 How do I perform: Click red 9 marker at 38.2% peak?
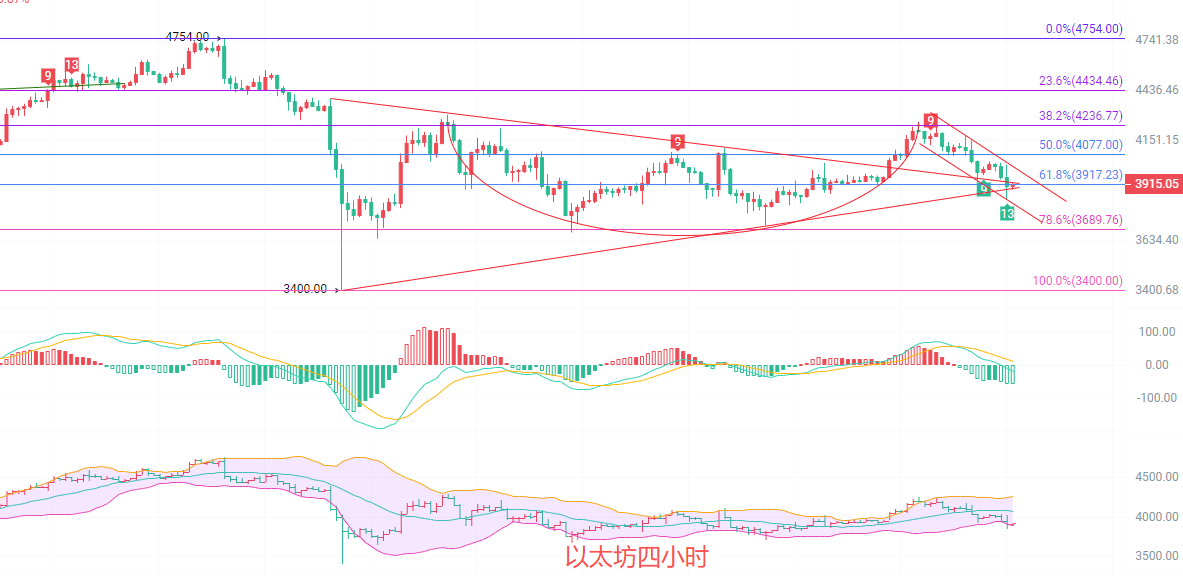coord(930,121)
